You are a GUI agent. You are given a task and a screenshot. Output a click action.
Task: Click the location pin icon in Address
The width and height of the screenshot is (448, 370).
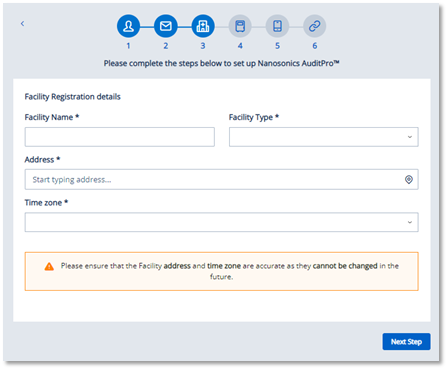(409, 180)
